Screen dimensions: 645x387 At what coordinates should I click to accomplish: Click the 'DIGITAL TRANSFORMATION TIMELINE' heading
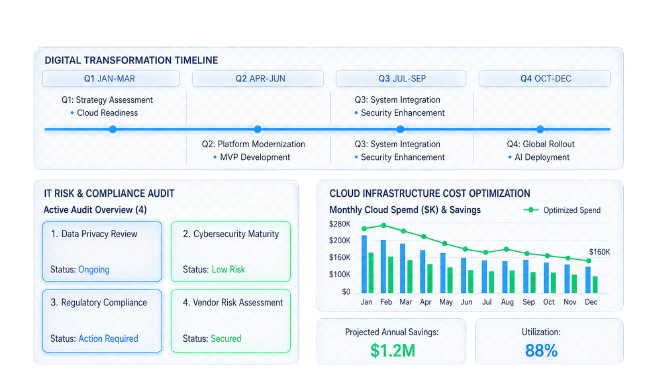131,60
